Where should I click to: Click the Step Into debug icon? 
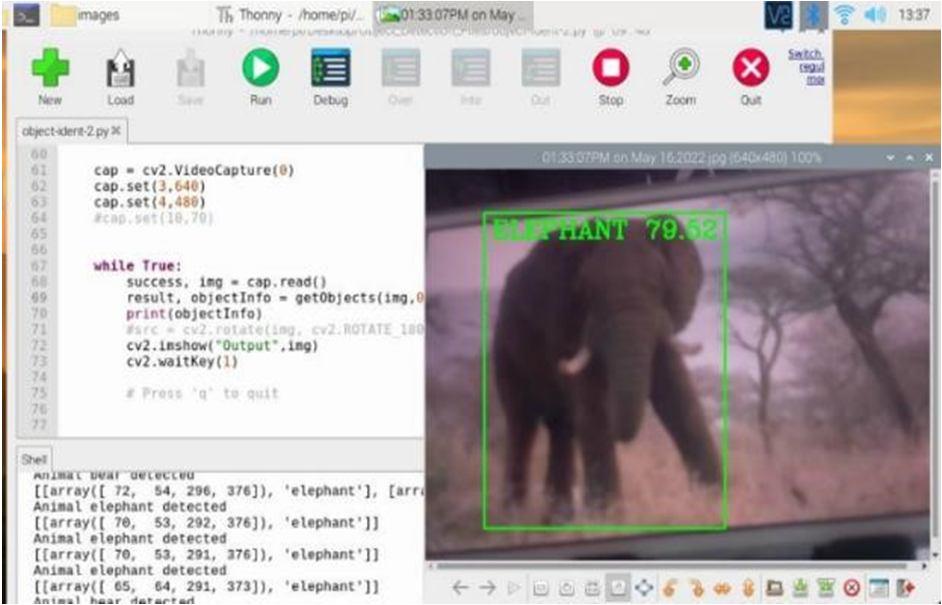[470, 67]
